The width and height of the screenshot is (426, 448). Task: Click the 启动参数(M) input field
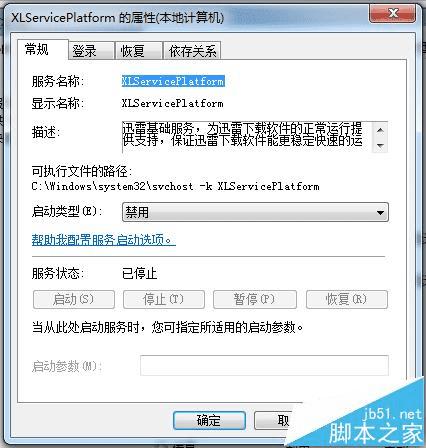click(x=264, y=365)
